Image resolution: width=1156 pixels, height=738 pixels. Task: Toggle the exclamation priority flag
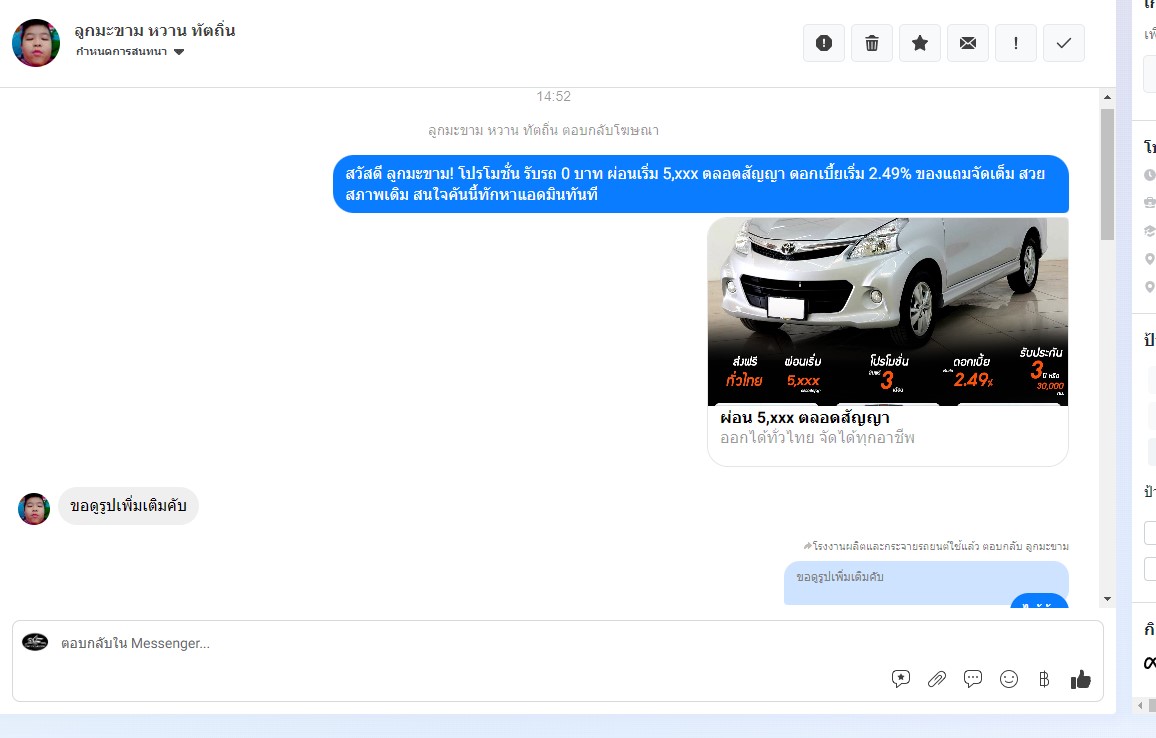point(1016,43)
